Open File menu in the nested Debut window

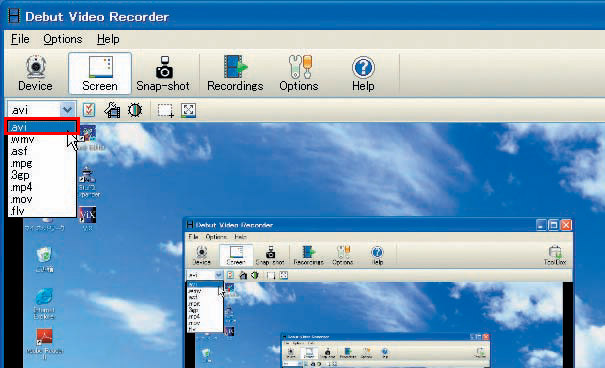pos(193,236)
